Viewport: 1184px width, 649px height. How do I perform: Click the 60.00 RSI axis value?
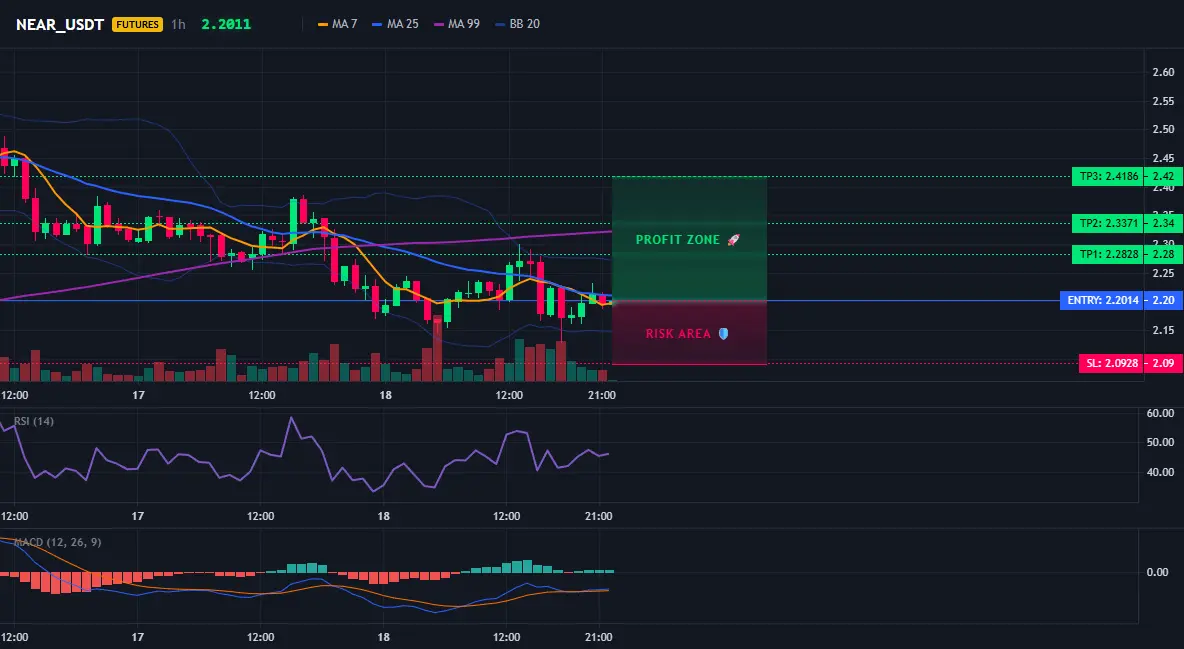coord(1161,413)
